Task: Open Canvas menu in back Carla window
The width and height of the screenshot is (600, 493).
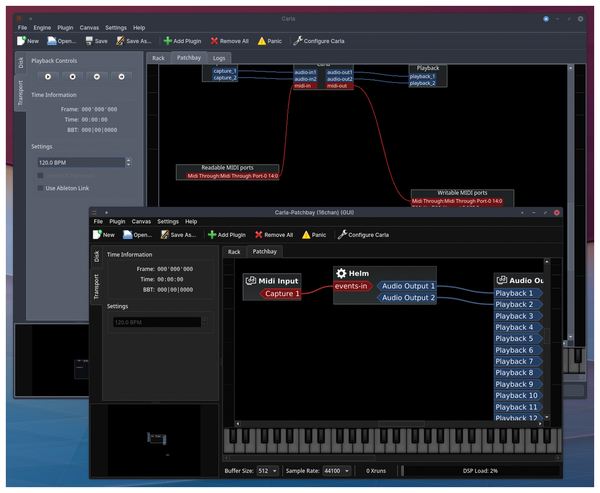Action: click(89, 28)
